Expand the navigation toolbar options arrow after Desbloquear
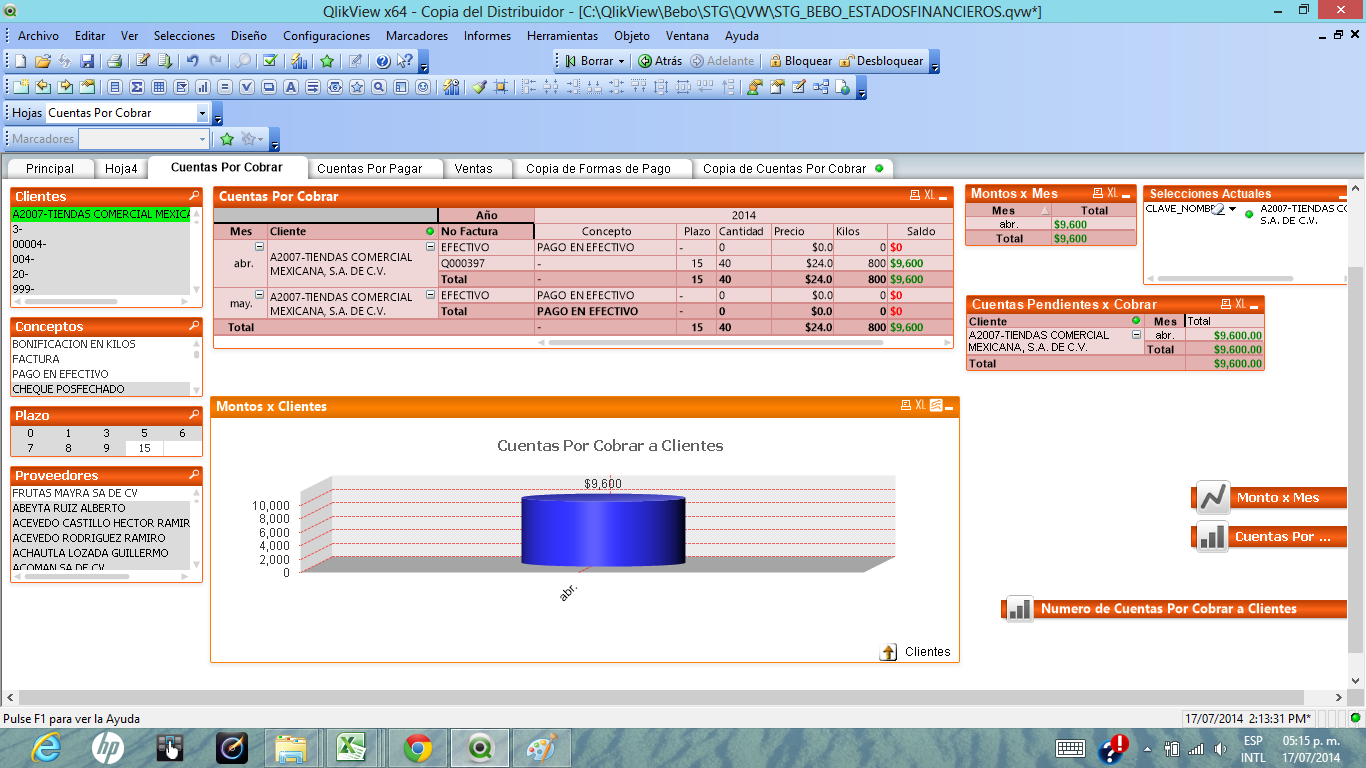The image size is (1366, 768). 935,64
